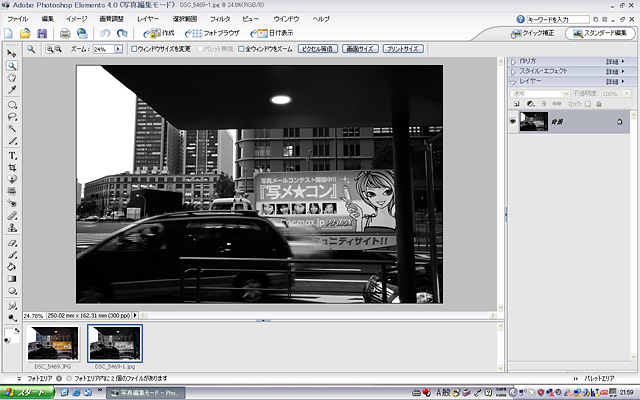Click the print icon
Viewport: 640px width, 400px height.
tap(65, 33)
